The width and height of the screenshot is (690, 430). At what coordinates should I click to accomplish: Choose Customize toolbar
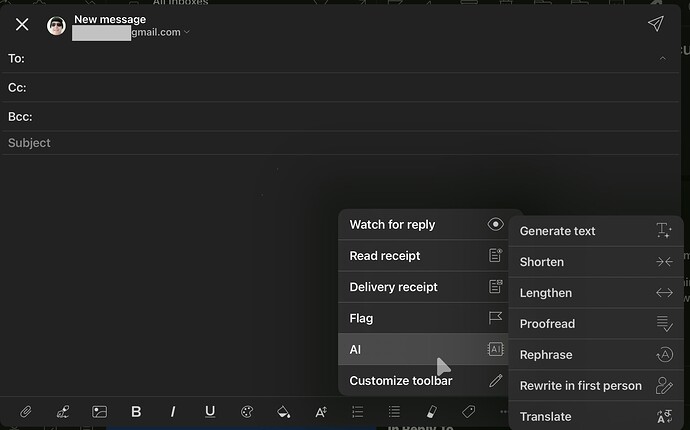423,381
